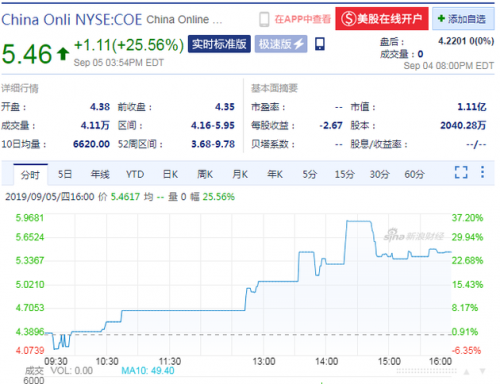
Task: Click the up triangle below the chart
Action: point(466,371)
